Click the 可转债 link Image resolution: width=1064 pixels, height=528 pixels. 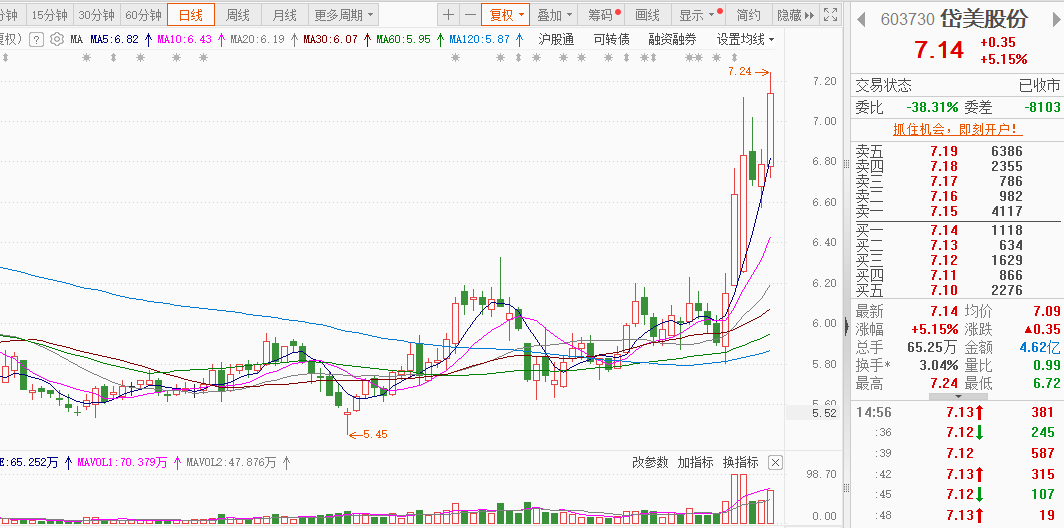[x=611, y=39]
